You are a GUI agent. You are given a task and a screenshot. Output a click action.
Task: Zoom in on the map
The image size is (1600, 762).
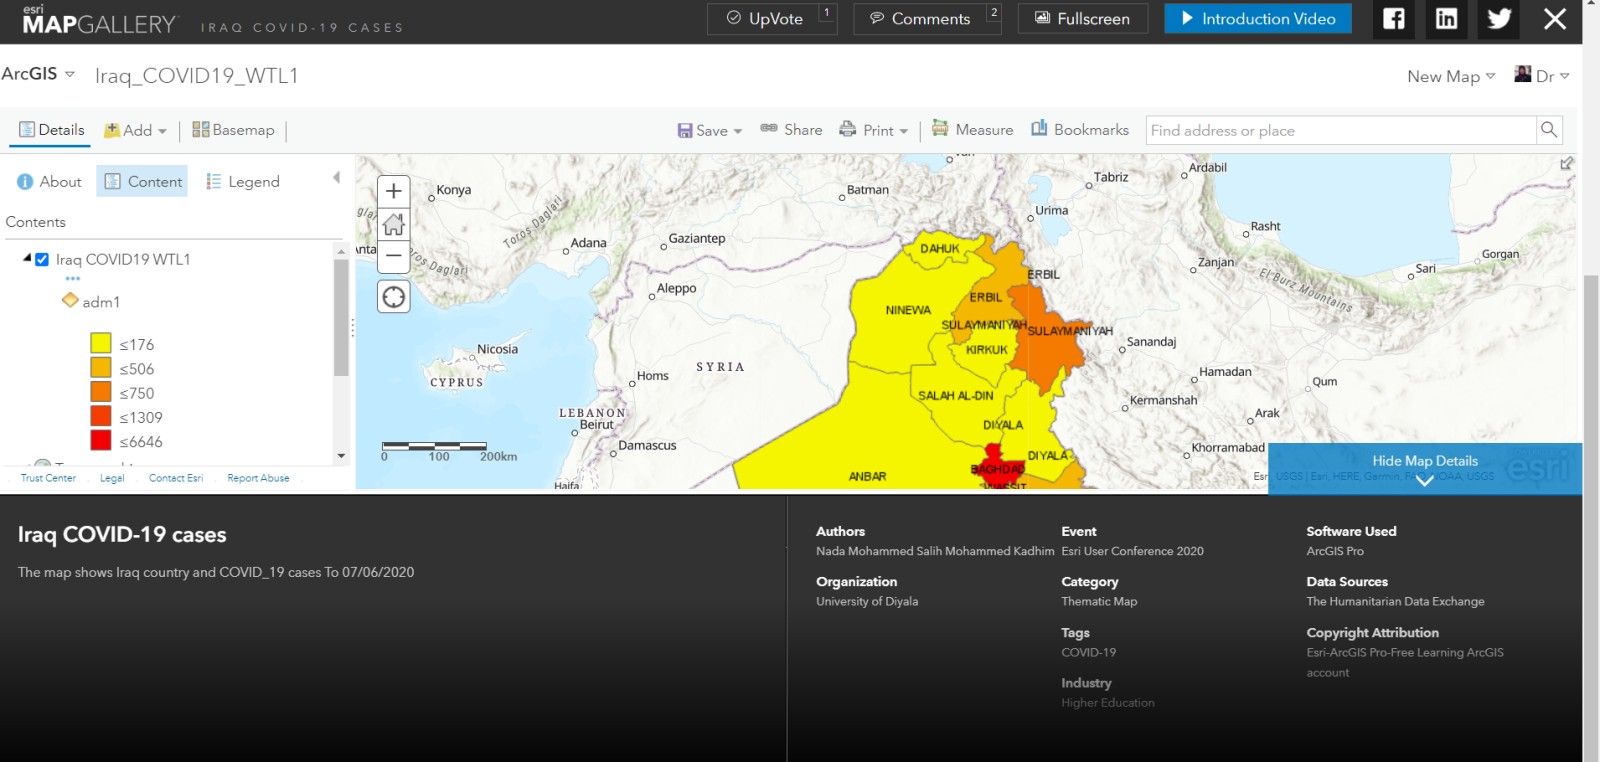click(x=394, y=191)
